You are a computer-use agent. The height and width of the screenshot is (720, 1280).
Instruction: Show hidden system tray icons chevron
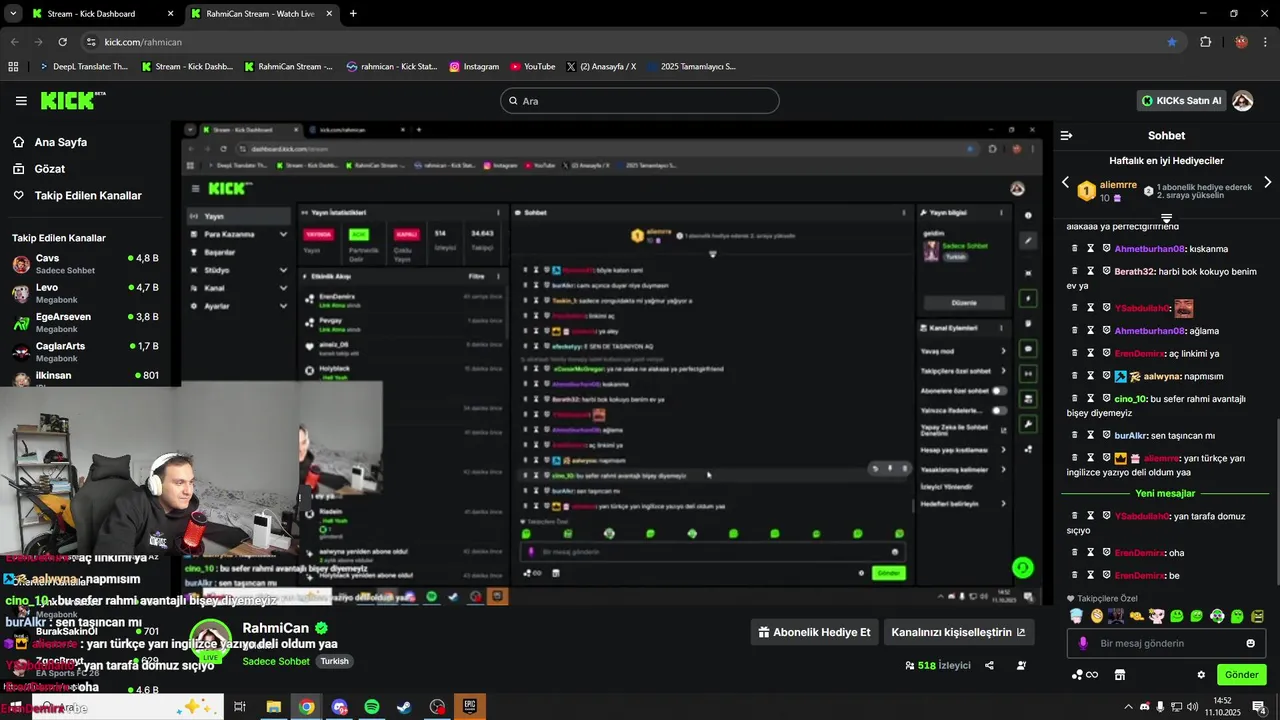tap(1129, 707)
